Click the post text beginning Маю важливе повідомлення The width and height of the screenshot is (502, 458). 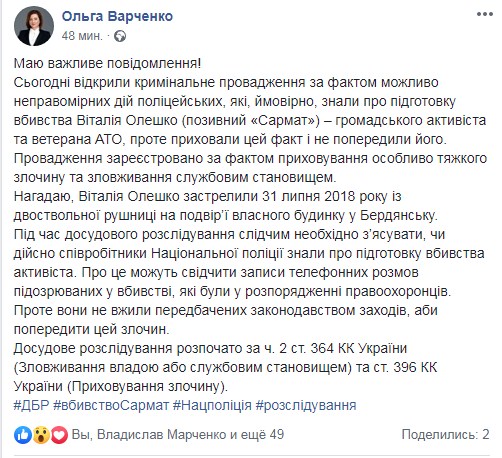click(107, 63)
